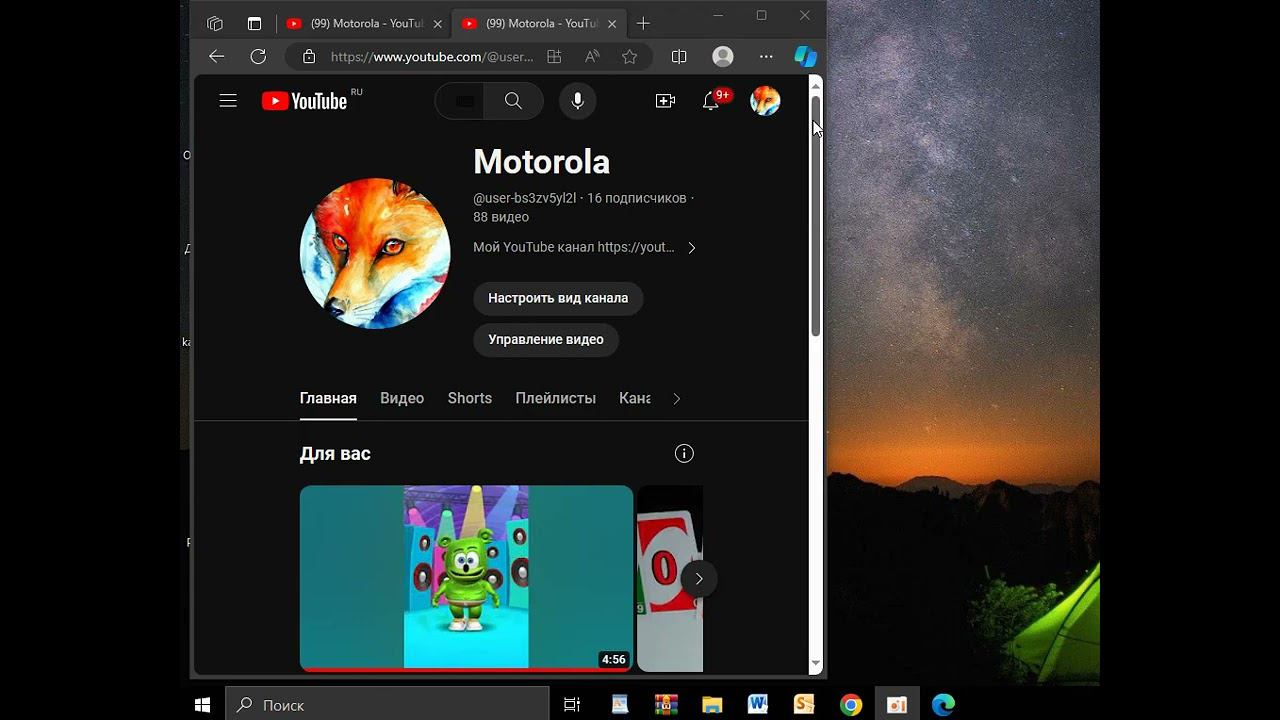
Task: Click the page vertical scrollbar thumb
Action: click(x=815, y=216)
